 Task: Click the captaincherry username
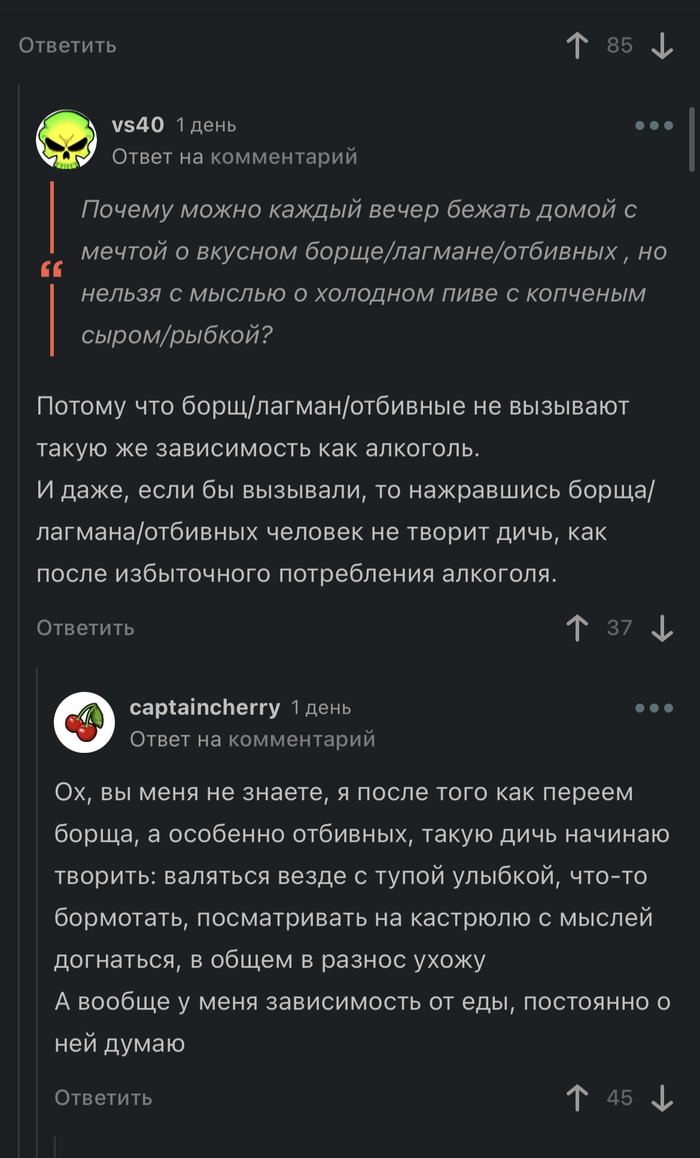click(205, 707)
